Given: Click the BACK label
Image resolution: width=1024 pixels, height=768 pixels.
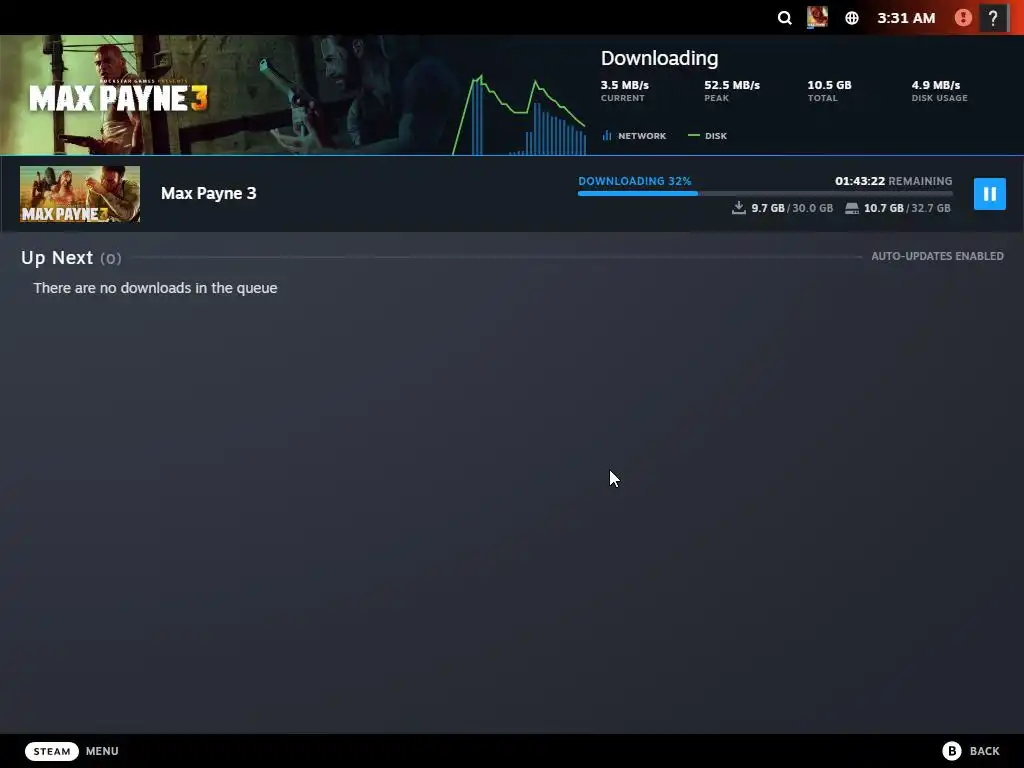Looking at the screenshot, I should pyautogui.click(x=984, y=751).
